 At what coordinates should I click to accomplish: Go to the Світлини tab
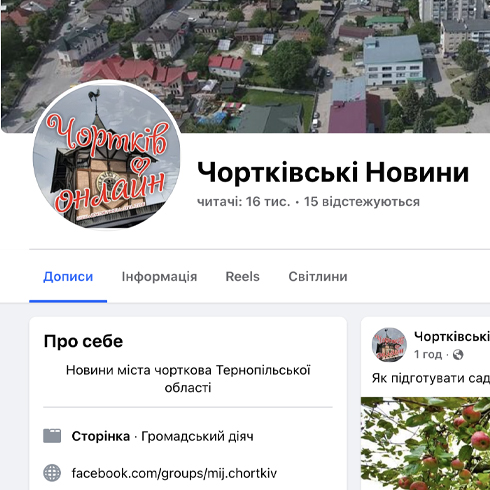(318, 277)
